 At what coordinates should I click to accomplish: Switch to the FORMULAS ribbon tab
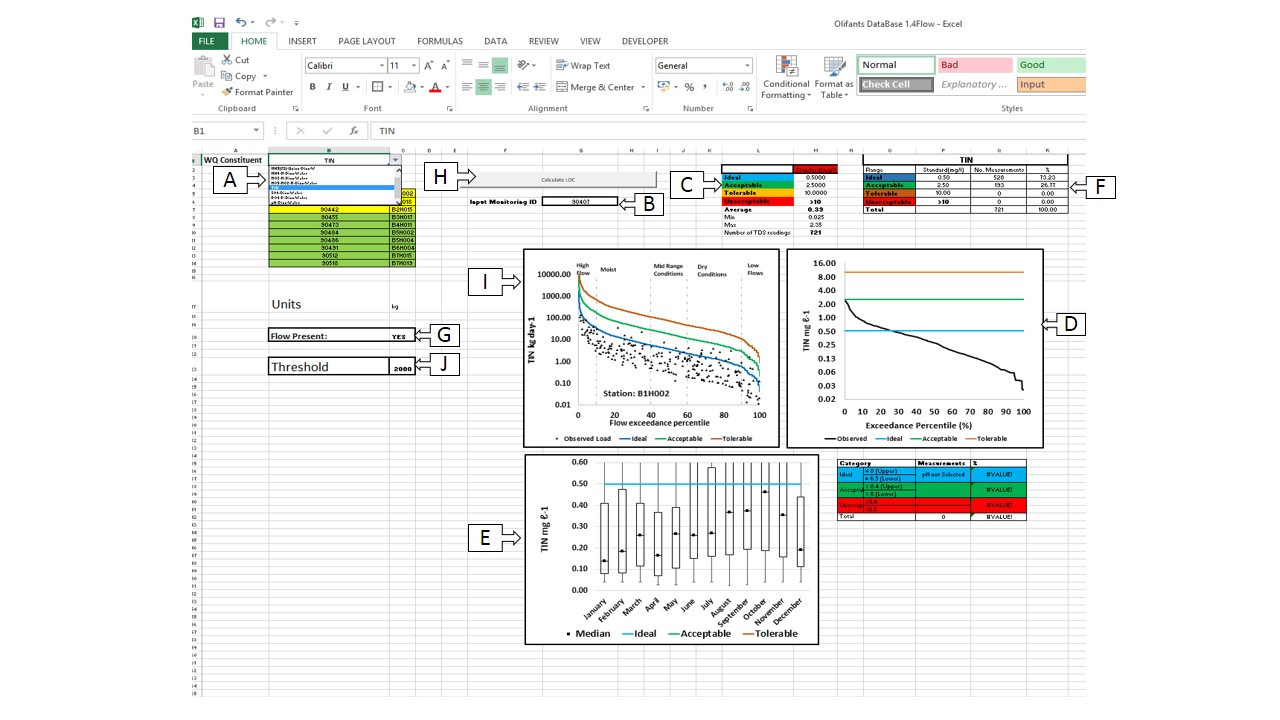[440, 41]
